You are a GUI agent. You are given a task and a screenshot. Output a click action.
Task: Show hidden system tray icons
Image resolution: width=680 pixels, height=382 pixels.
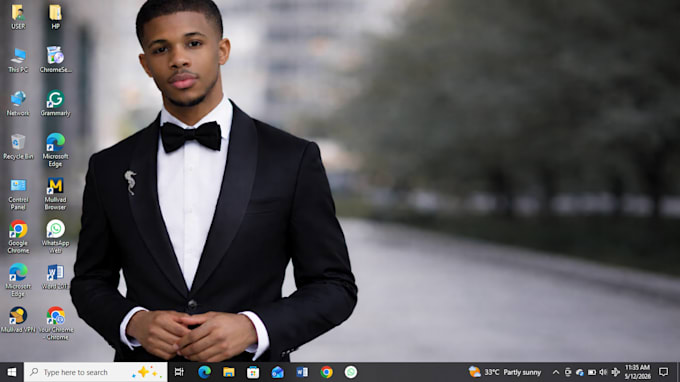pos(556,372)
